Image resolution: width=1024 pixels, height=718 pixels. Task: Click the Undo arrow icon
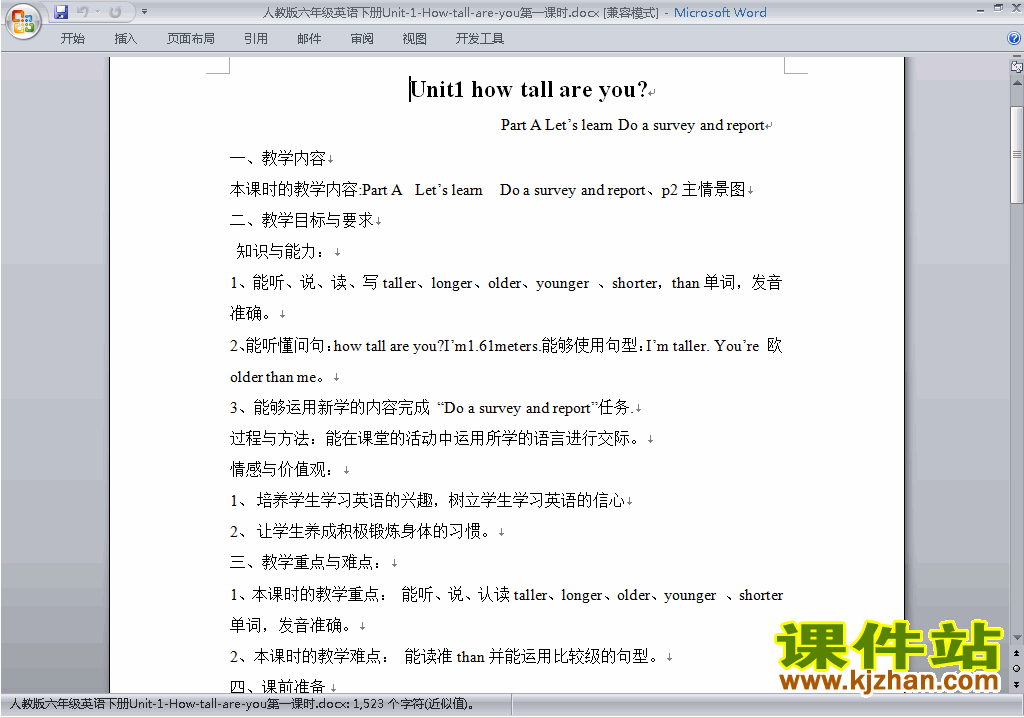tap(82, 12)
